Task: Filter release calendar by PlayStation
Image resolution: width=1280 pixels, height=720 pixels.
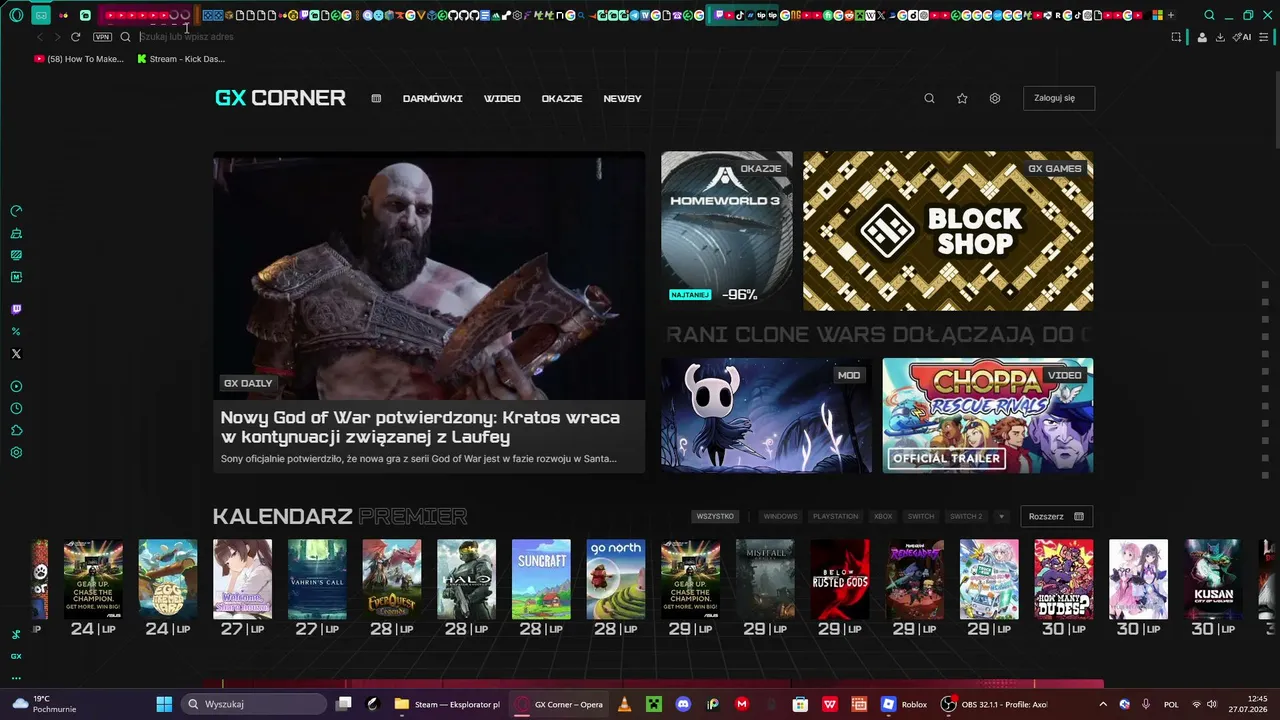Action: pos(835,516)
